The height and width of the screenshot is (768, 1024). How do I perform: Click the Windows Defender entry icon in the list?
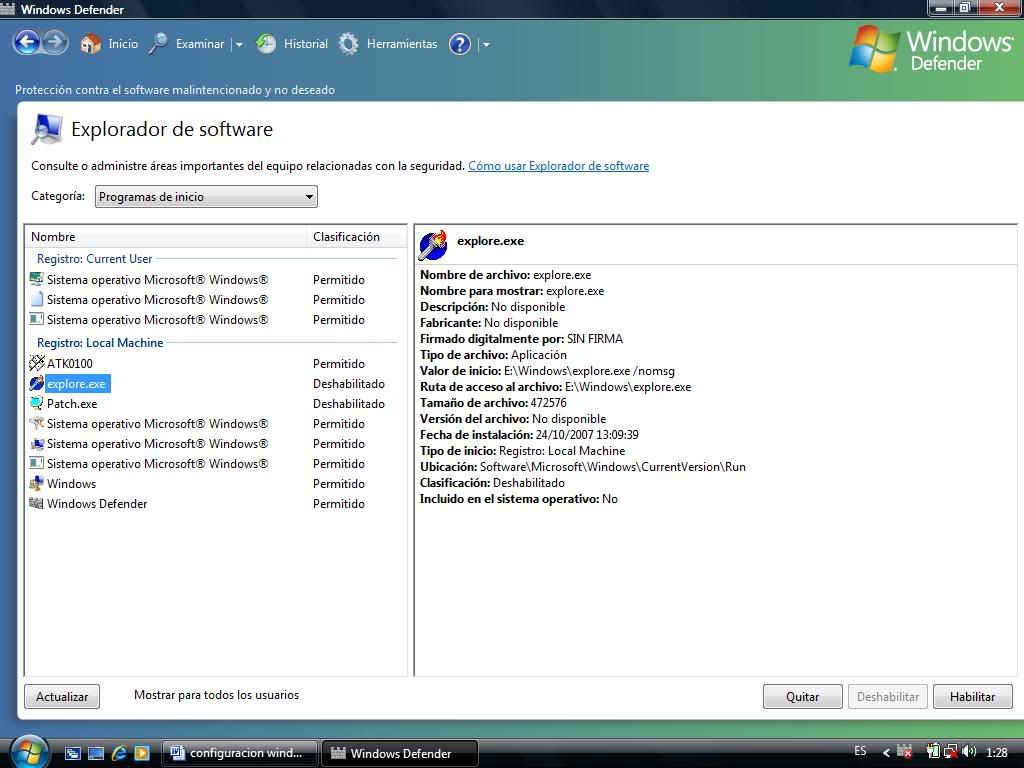pos(37,504)
